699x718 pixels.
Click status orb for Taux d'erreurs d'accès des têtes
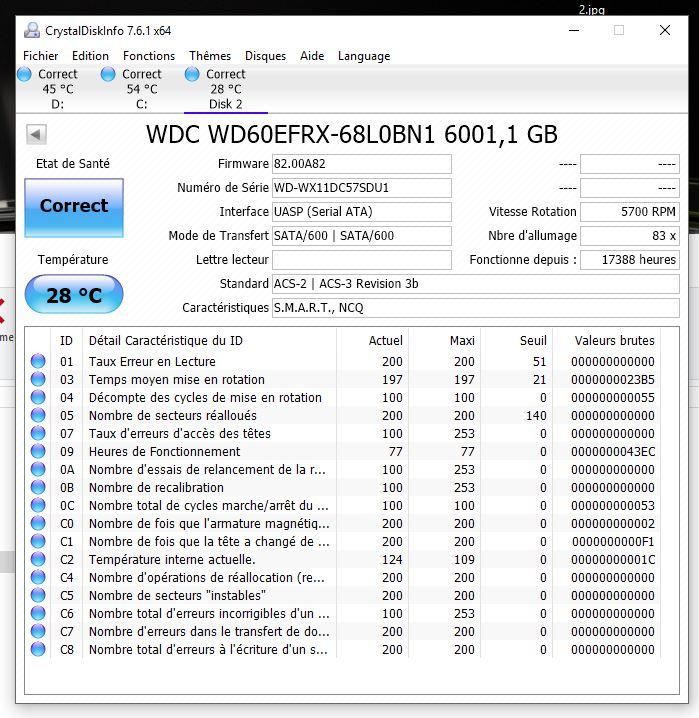tap(38, 433)
